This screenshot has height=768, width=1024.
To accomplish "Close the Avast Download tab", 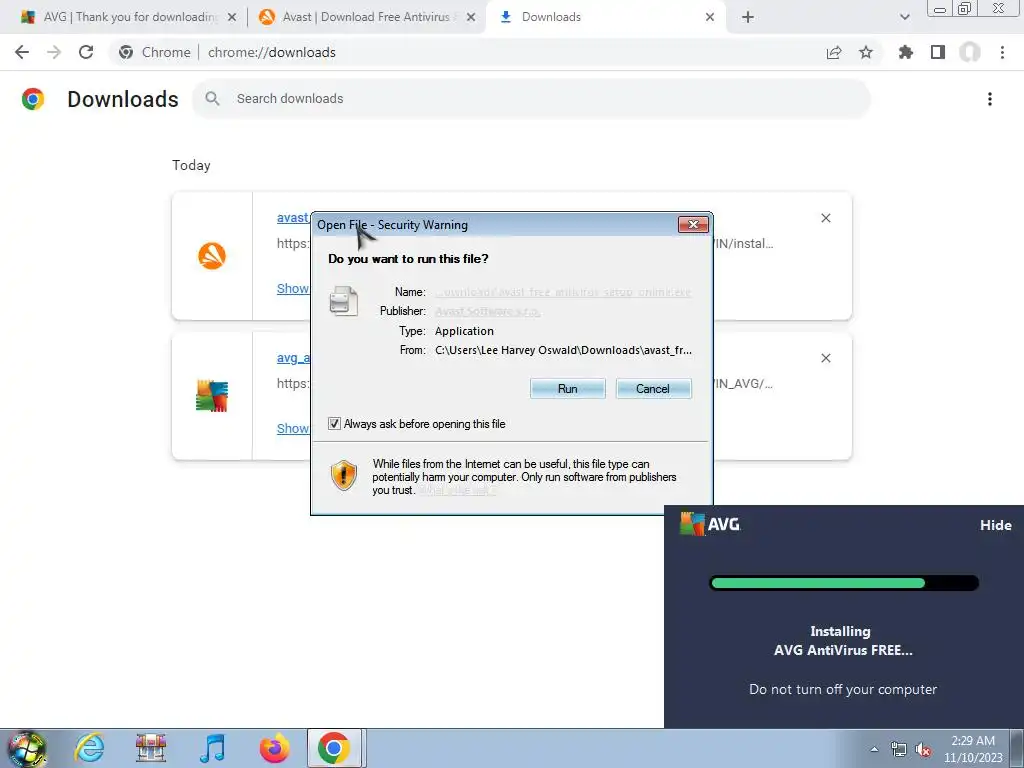I will tap(470, 17).
